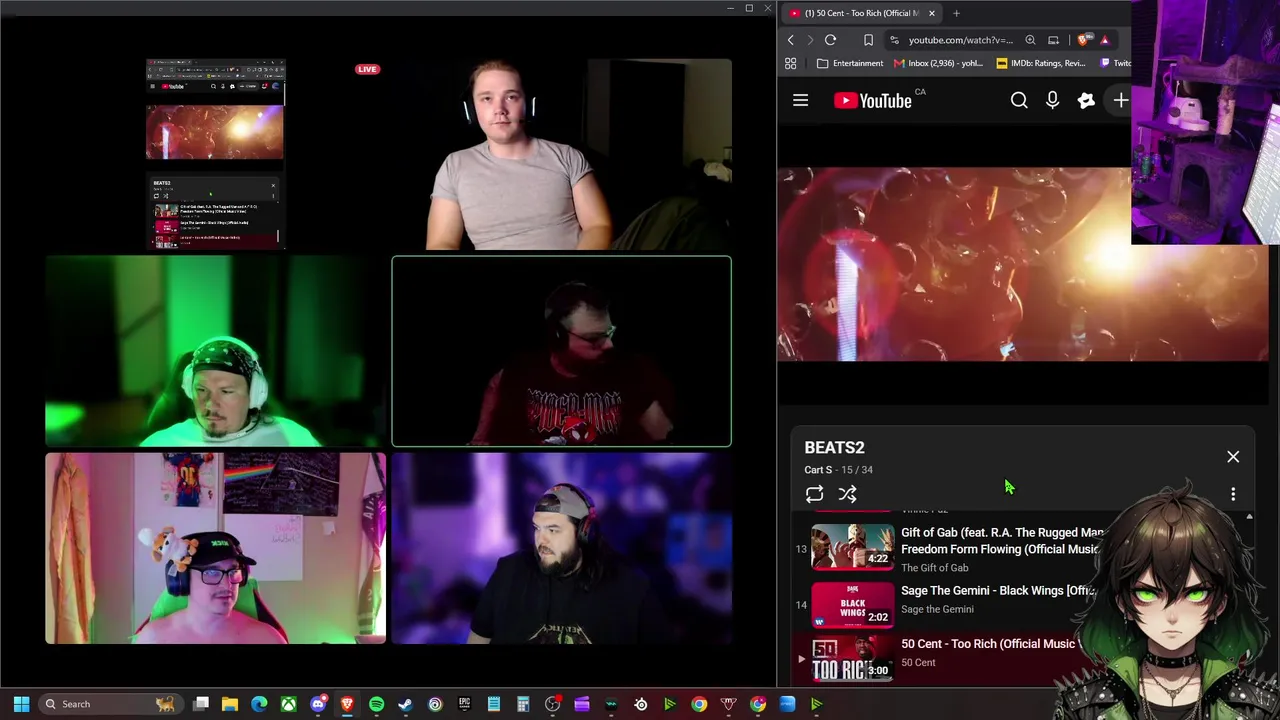Click the YouTube Create plus button
The image size is (1280, 720).
1121,100
